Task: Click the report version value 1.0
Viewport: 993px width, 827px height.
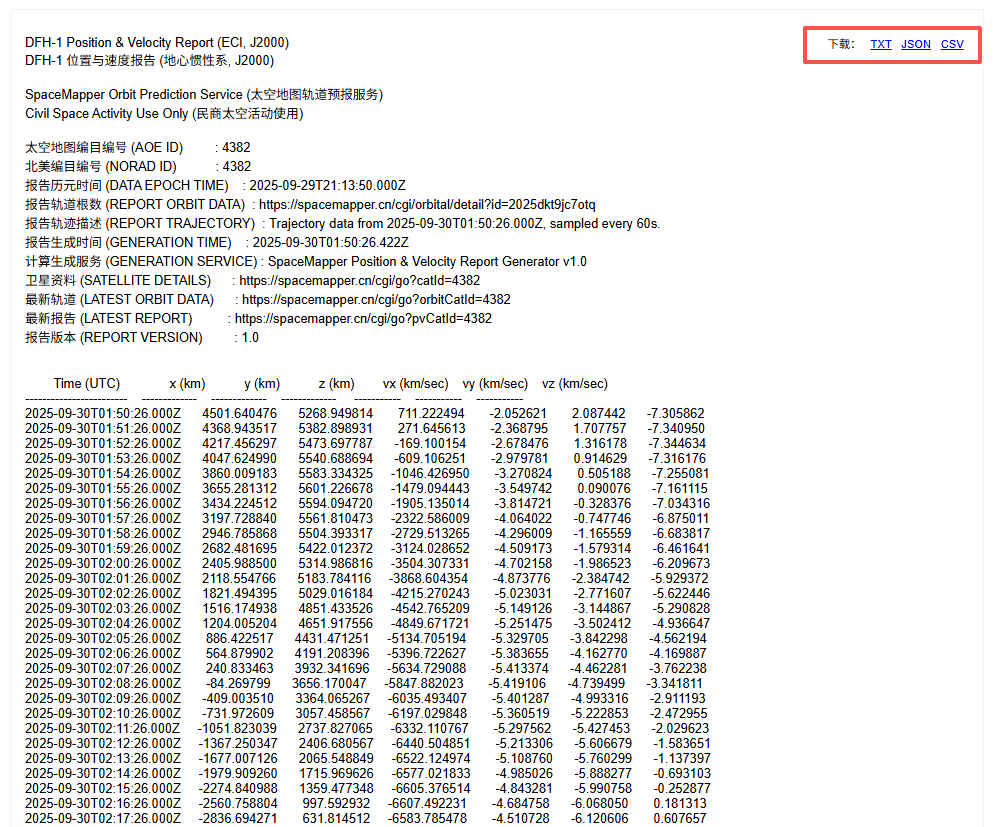Action: (x=250, y=337)
